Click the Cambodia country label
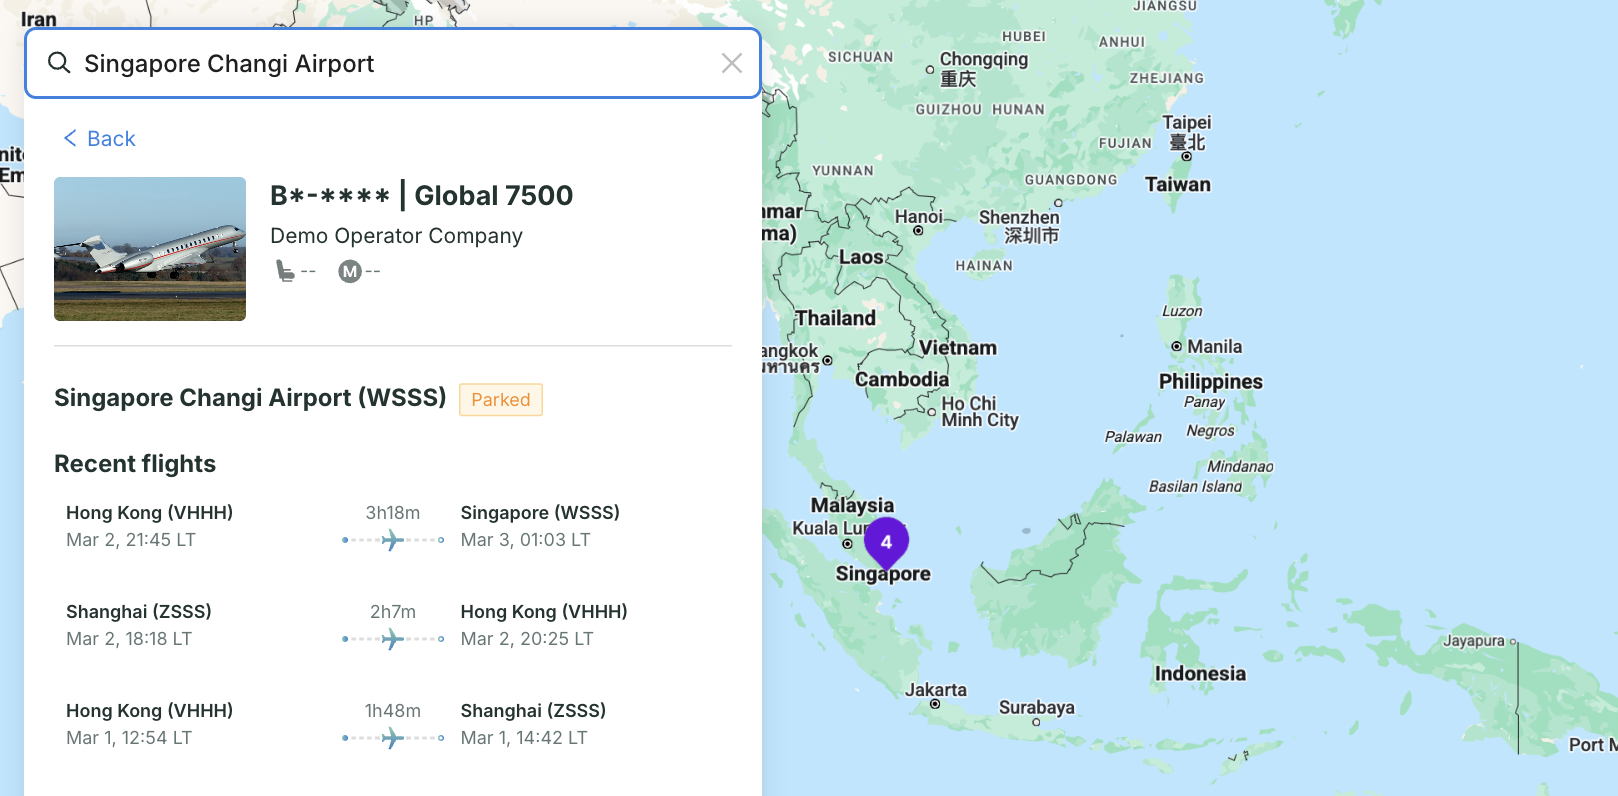The width and height of the screenshot is (1618, 796). pos(902,380)
